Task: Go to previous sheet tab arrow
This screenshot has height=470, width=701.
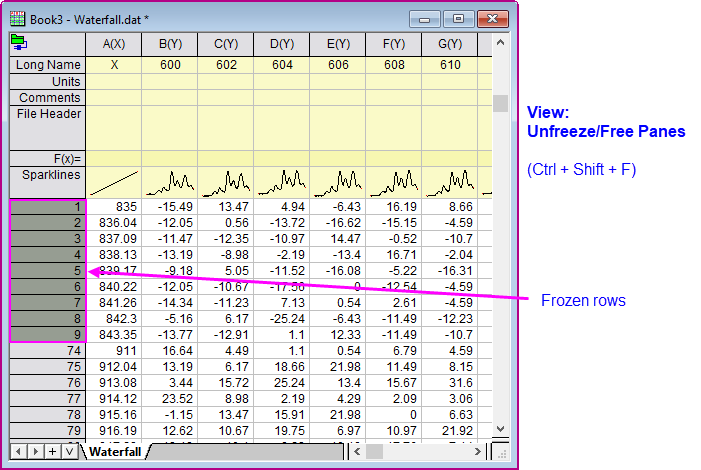Action: tap(18, 452)
